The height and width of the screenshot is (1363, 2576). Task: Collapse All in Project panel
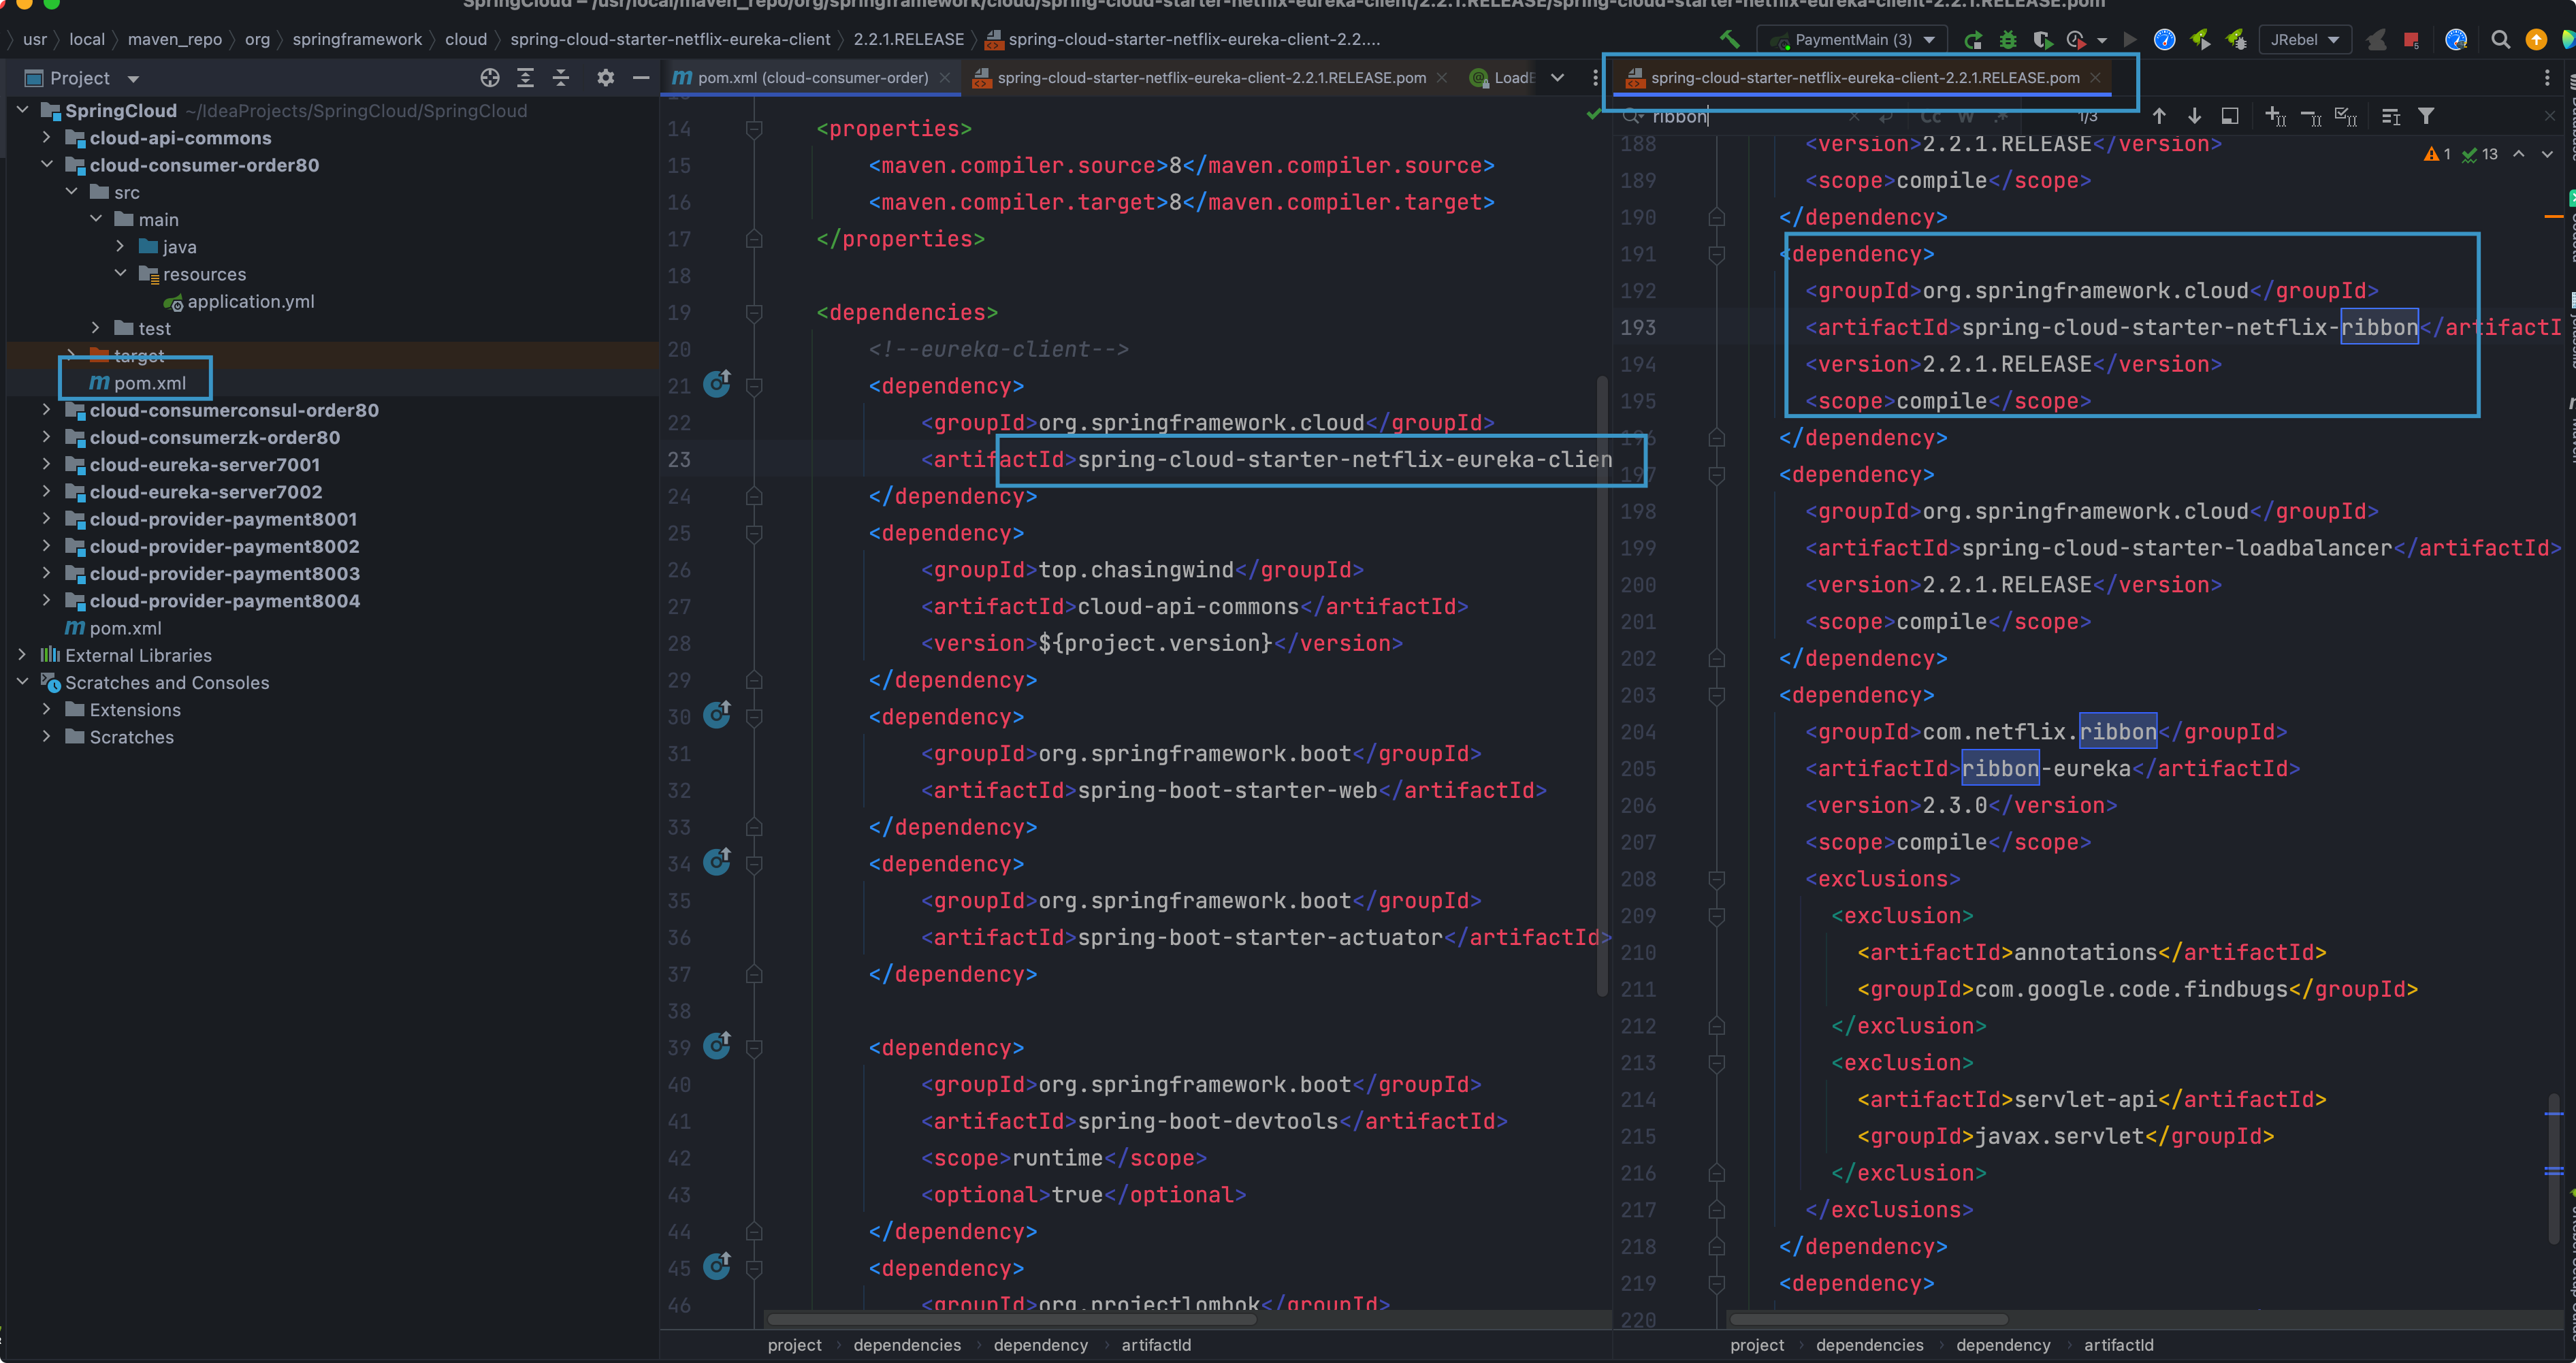561,78
